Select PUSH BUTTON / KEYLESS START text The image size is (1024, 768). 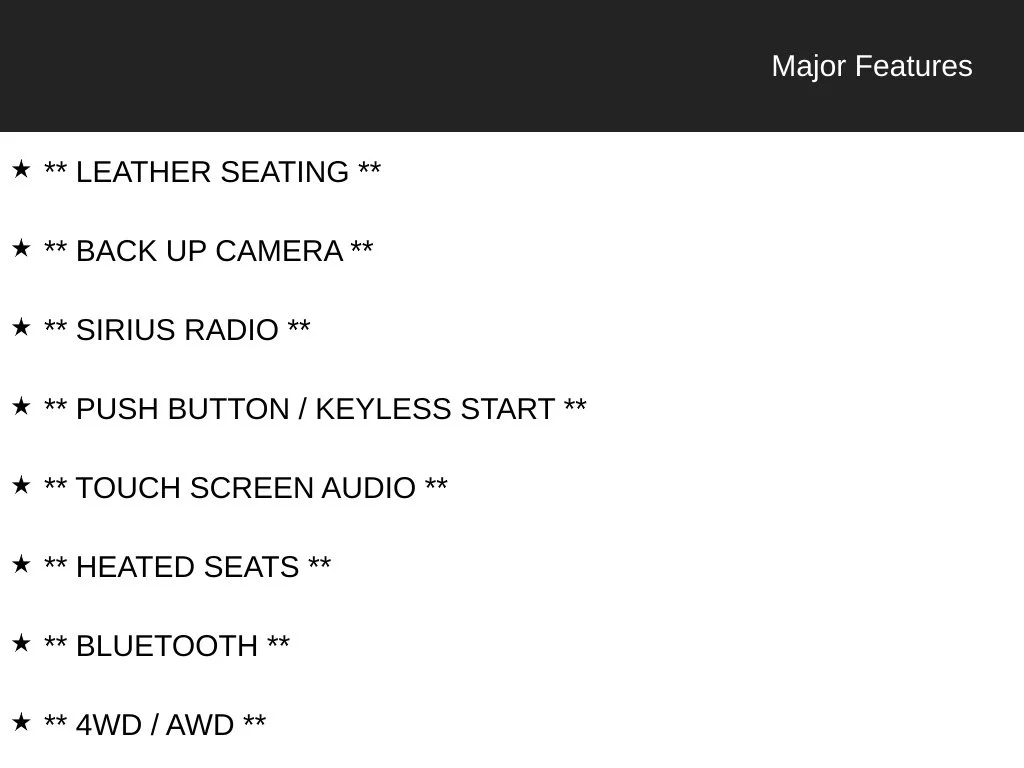[315, 409]
